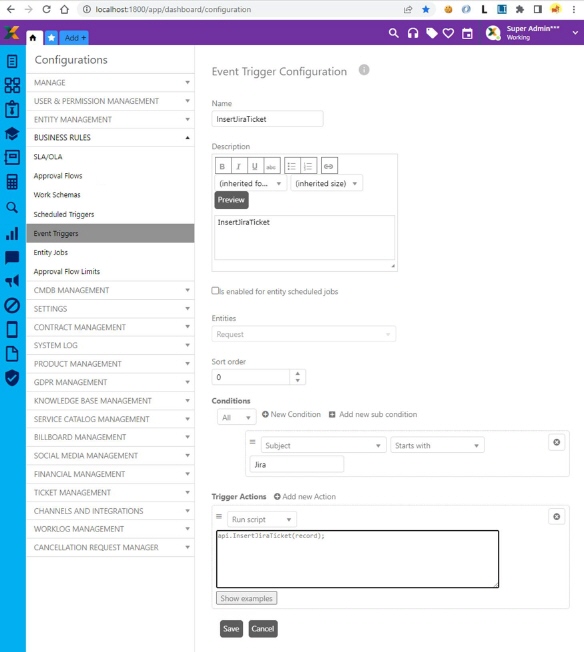Click the tags icon in top bar
This screenshot has width=584, height=652.
coord(431,33)
